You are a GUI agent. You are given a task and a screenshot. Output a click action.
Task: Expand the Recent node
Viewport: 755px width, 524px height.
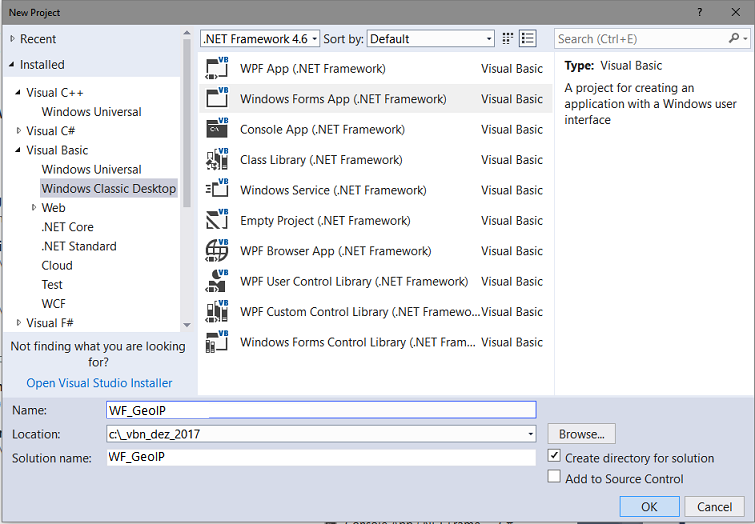(x=13, y=39)
